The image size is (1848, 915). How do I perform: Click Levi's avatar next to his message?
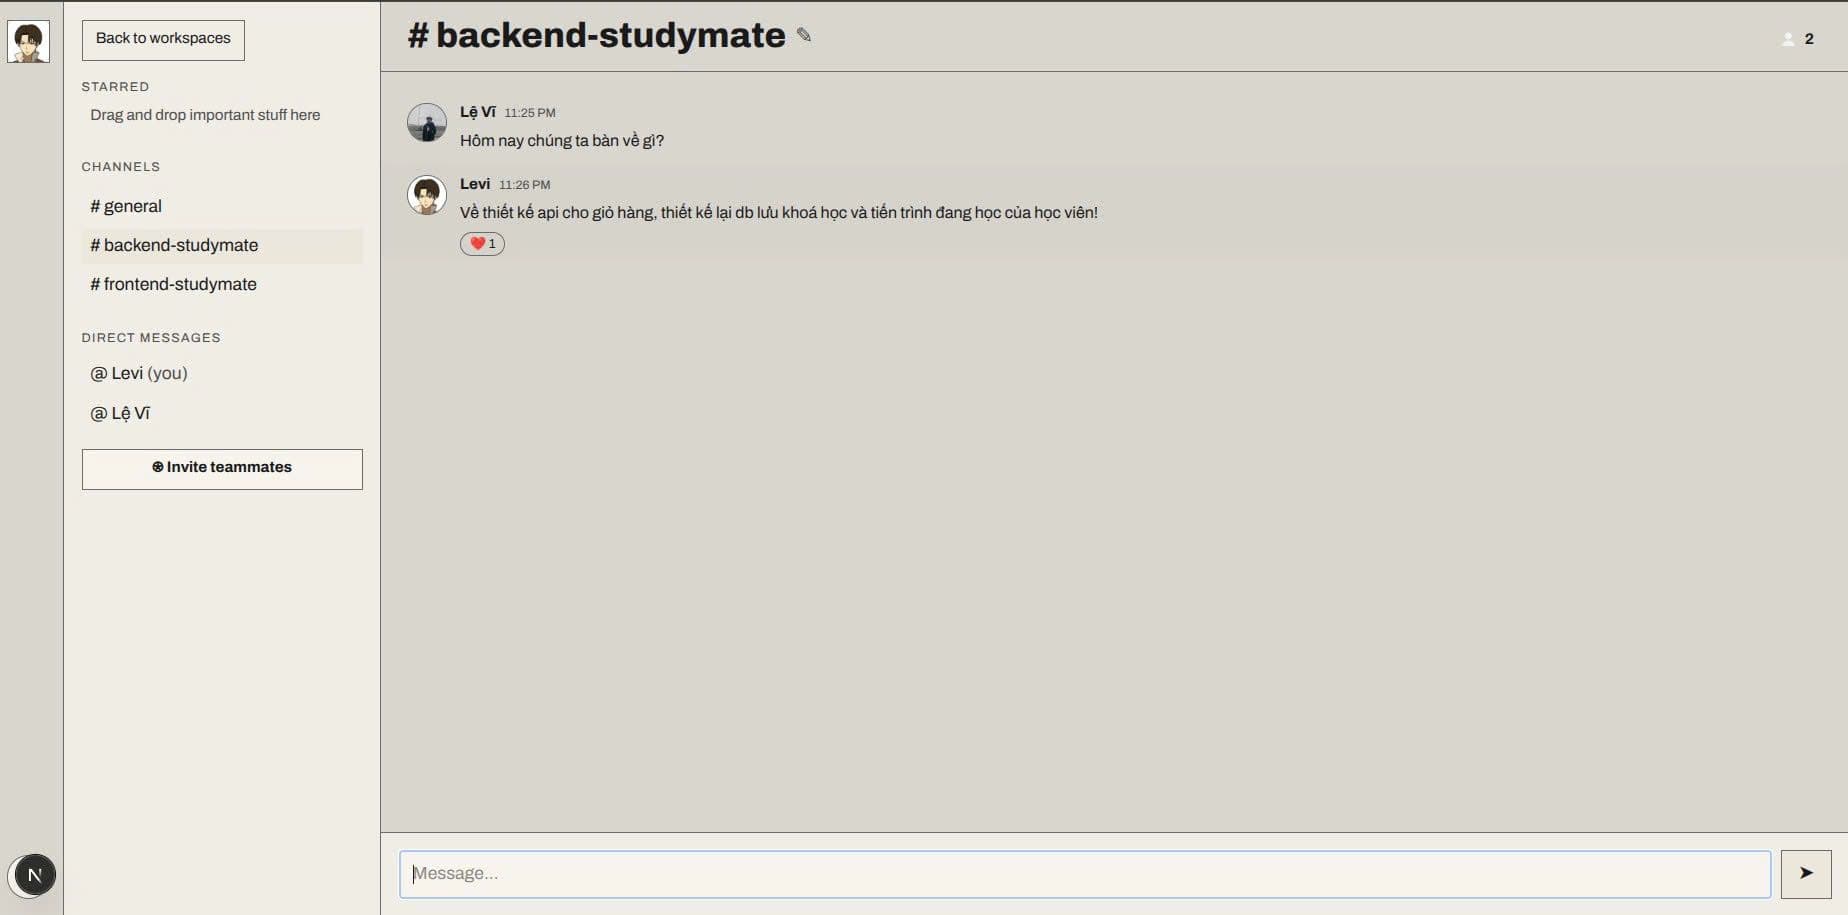click(427, 195)
